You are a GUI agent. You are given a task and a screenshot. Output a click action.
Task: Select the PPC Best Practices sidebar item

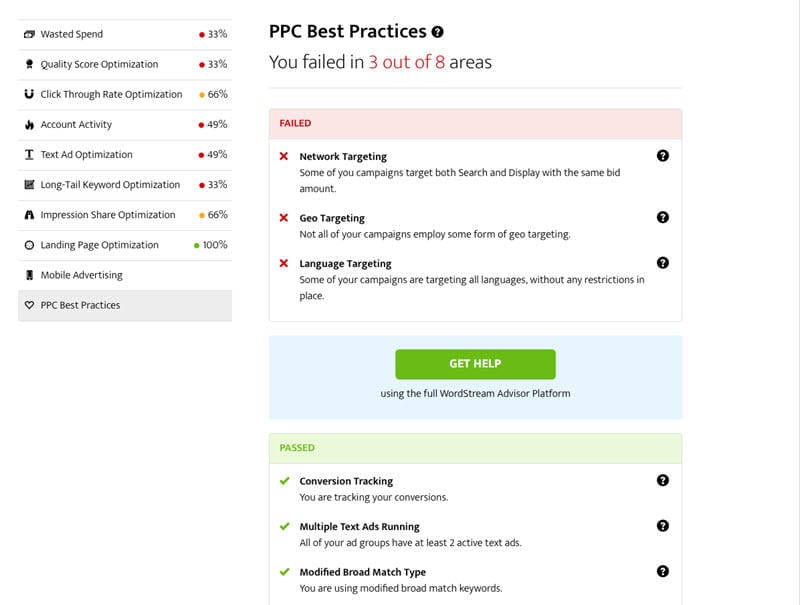click(125, 305)
